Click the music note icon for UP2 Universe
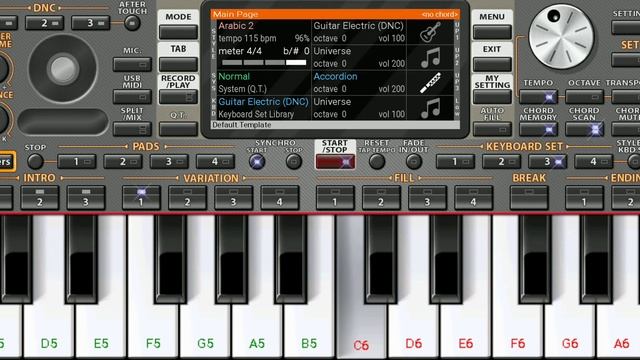640x360 pixels. (430, 58)
